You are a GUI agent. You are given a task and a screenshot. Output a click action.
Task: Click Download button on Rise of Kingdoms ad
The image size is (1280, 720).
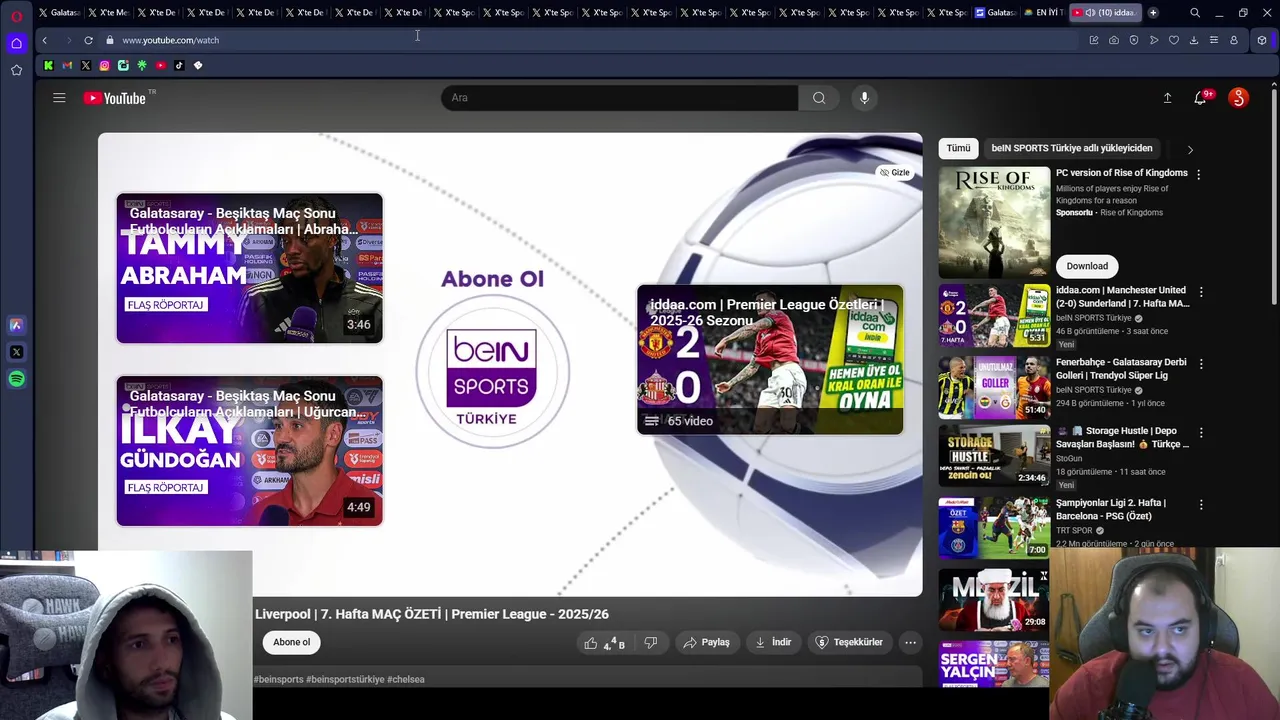tap(1087, 266)
